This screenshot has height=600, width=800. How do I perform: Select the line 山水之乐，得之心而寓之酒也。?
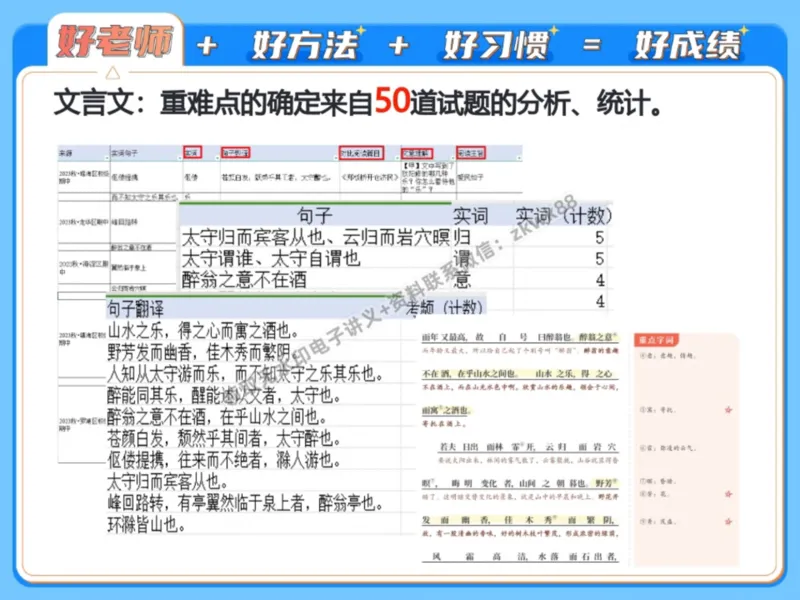click(x=203, y=331)
